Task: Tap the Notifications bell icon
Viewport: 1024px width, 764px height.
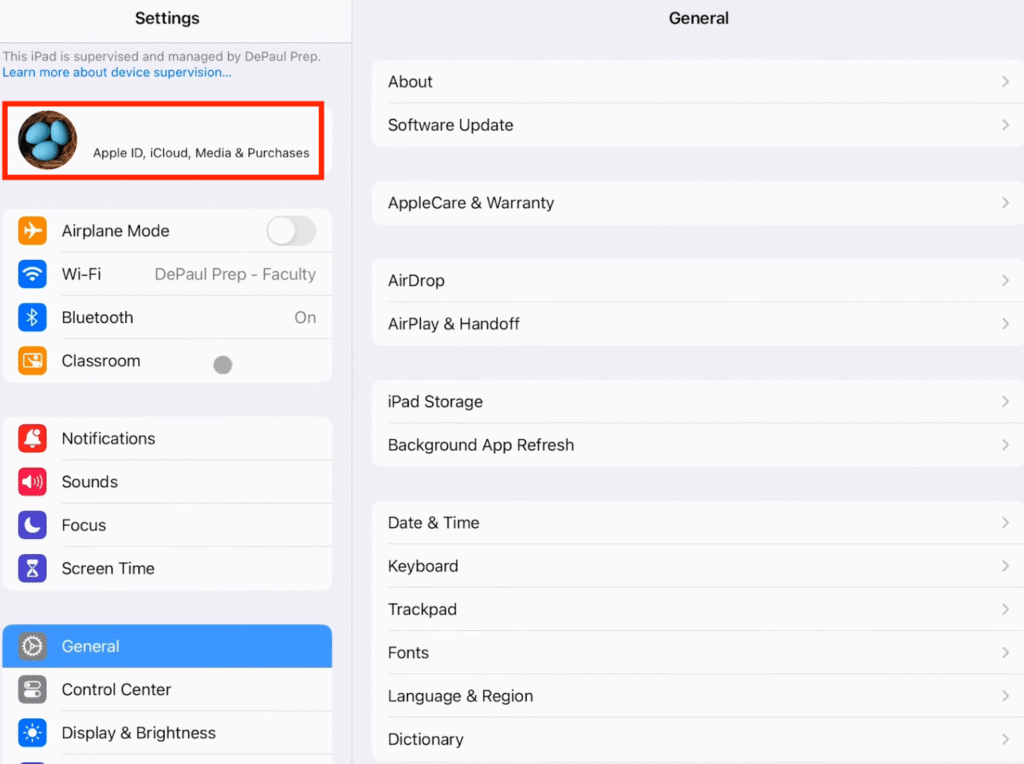Action: pyautogui.click(x=32, y=438)
